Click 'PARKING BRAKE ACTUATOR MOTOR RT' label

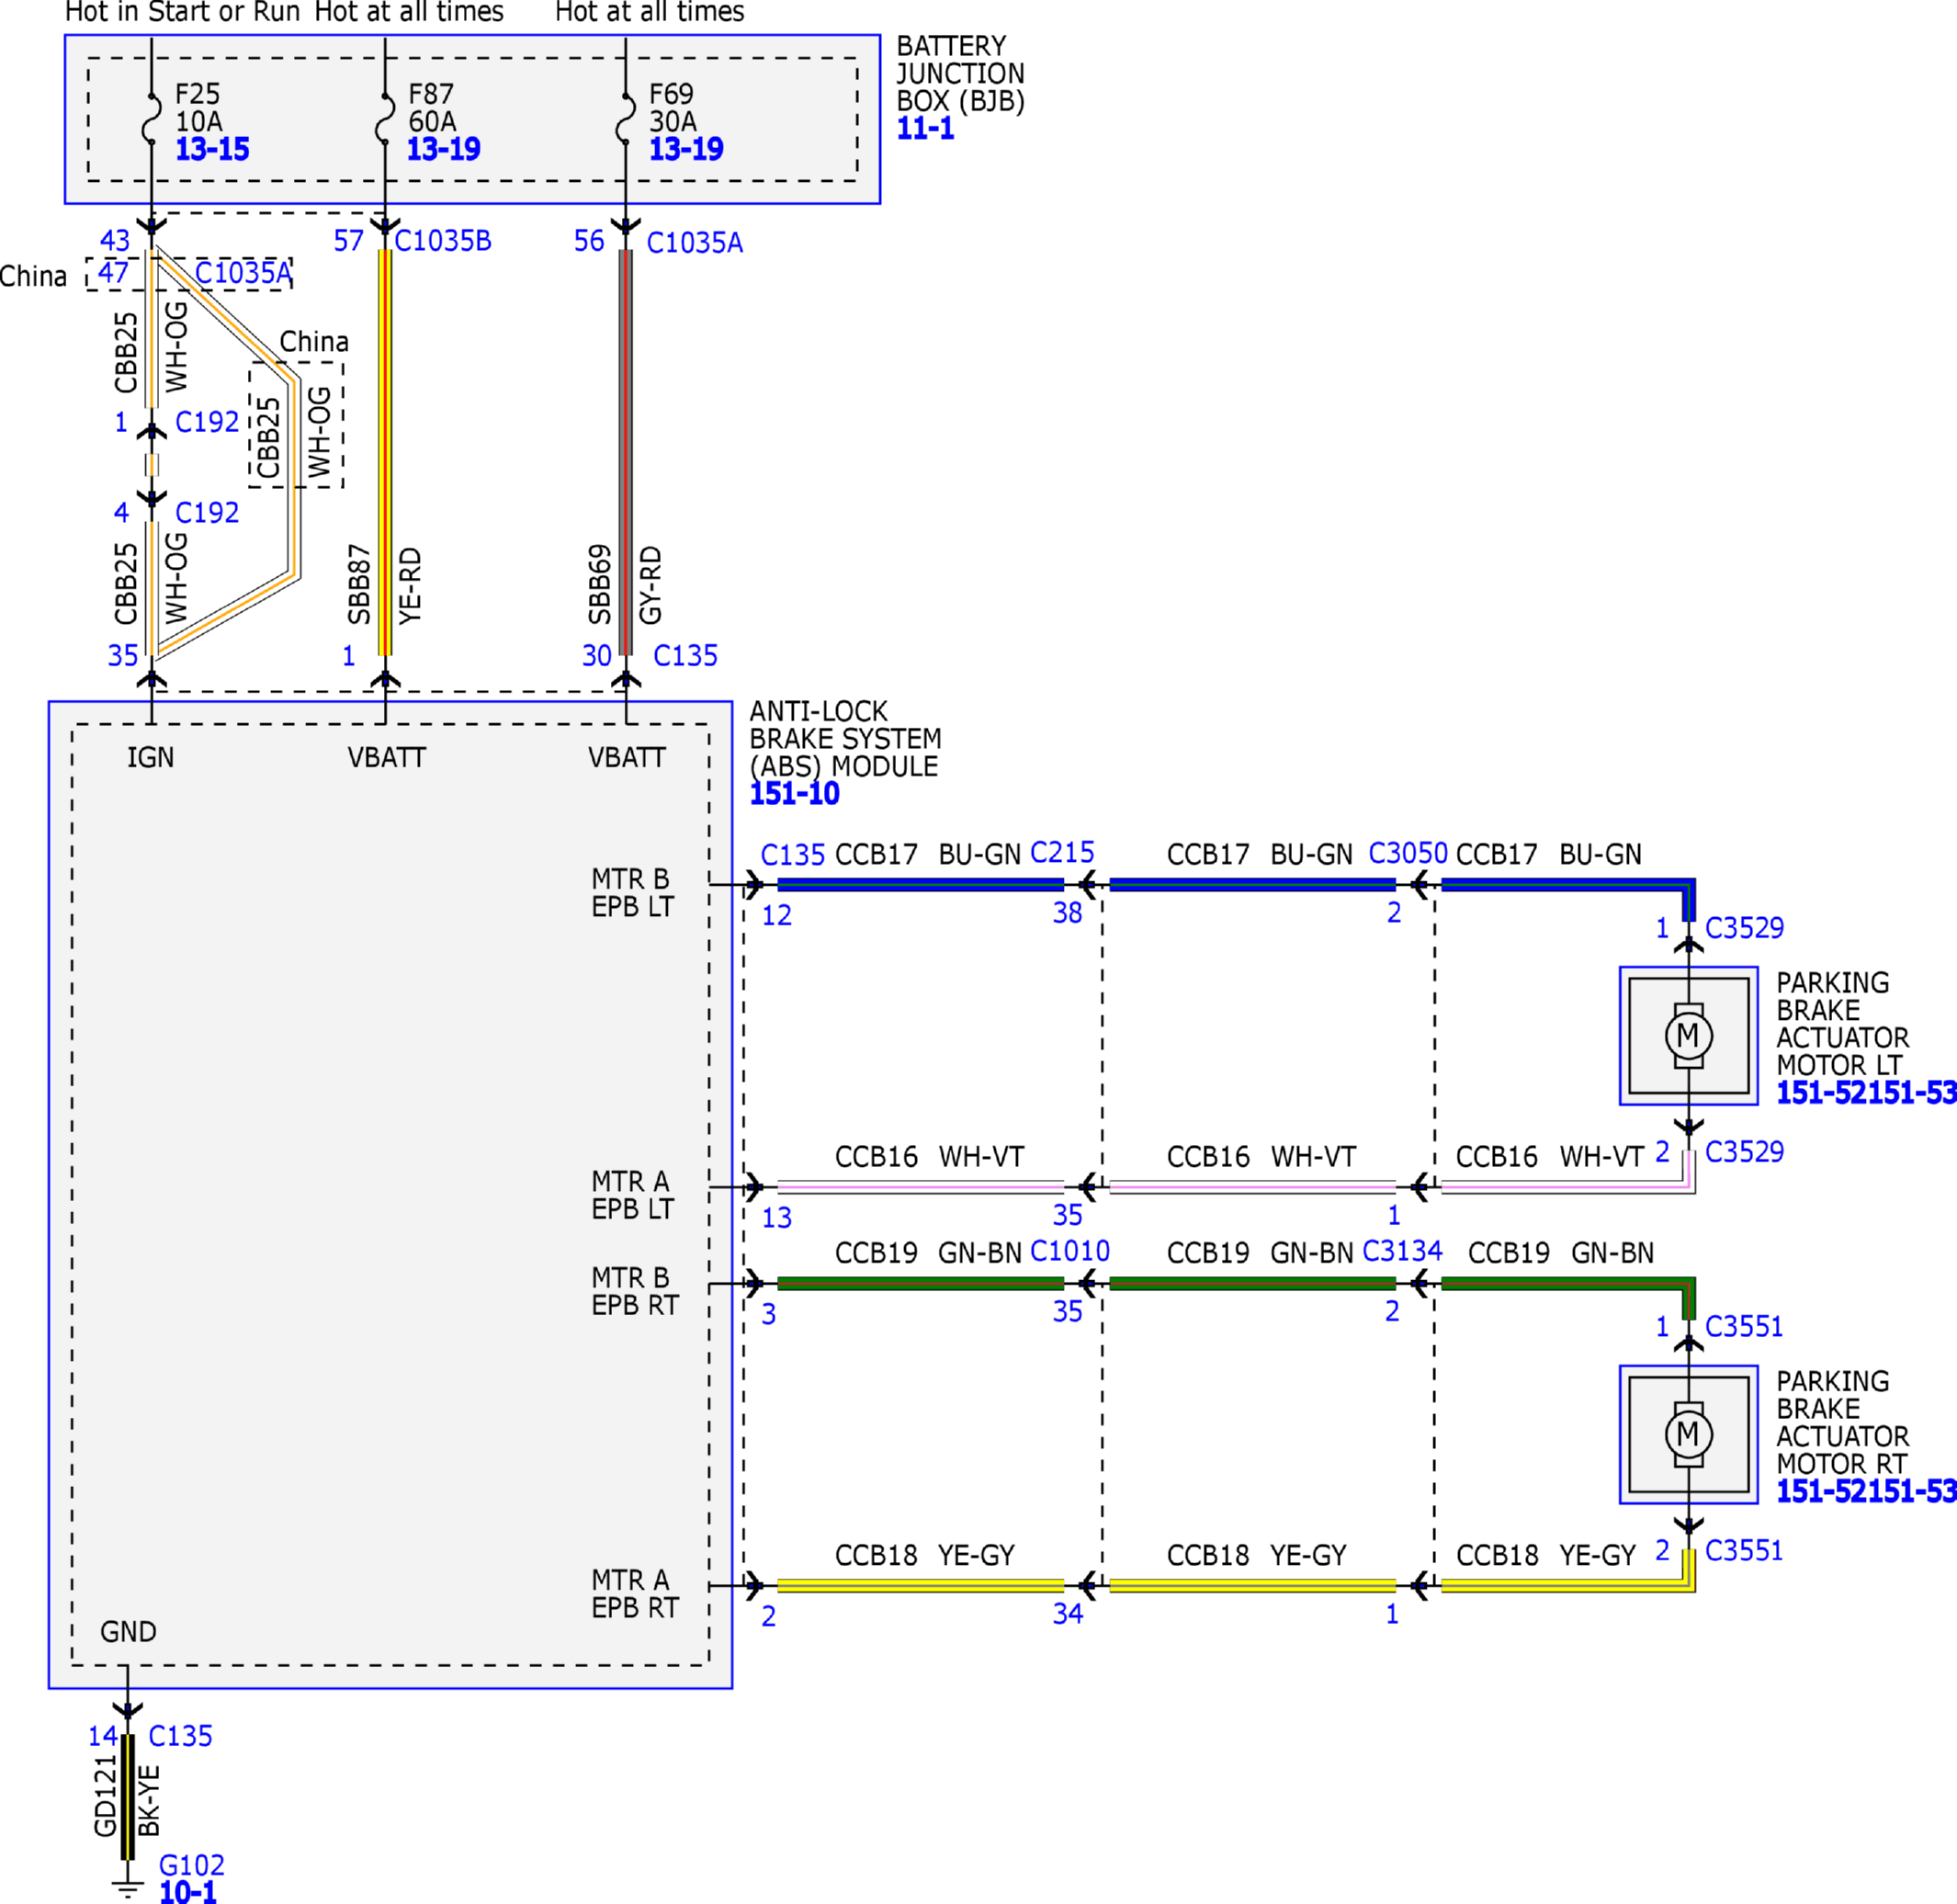[x=1842, y=1422]
